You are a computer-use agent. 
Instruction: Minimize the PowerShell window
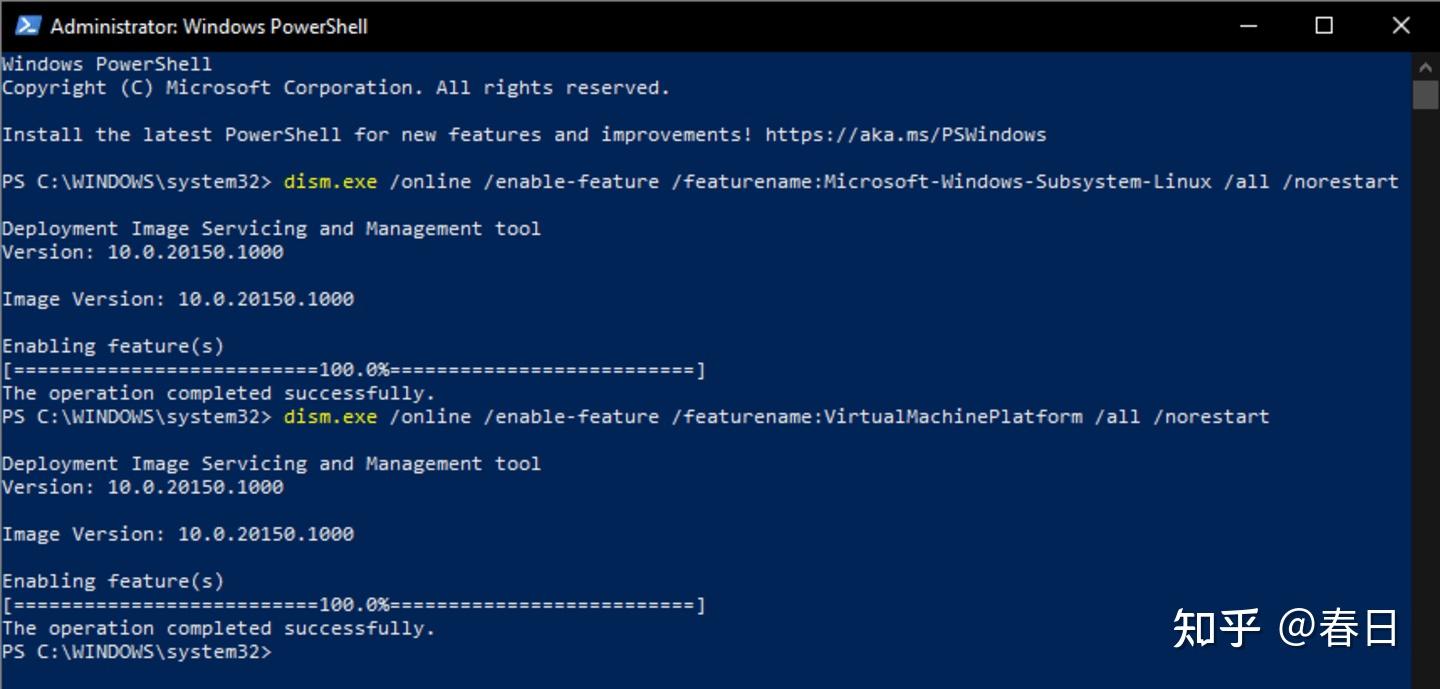point(1246,26)
